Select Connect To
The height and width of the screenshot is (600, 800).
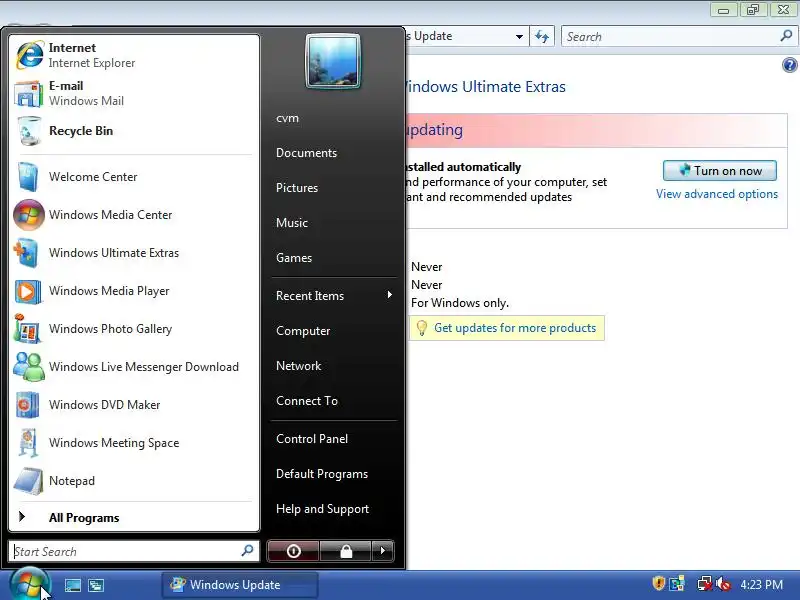pyautogui.click(x=307, y=401)
